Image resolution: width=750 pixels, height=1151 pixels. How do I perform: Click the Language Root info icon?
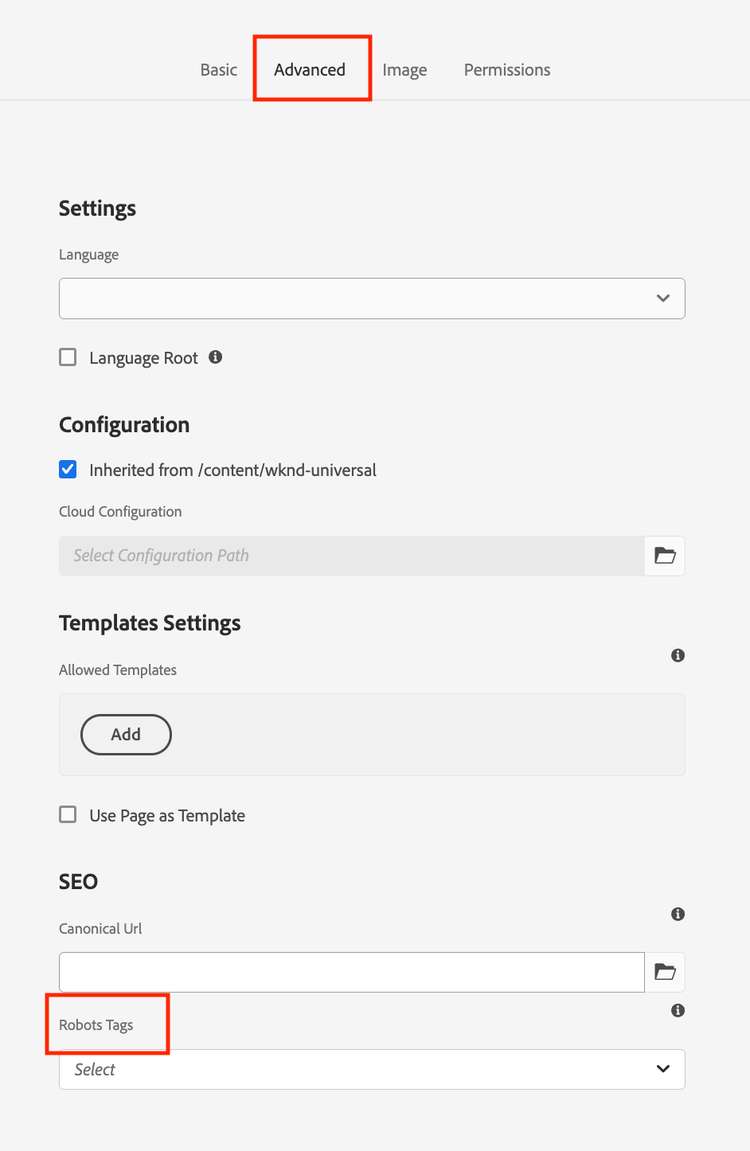point(215,357)
